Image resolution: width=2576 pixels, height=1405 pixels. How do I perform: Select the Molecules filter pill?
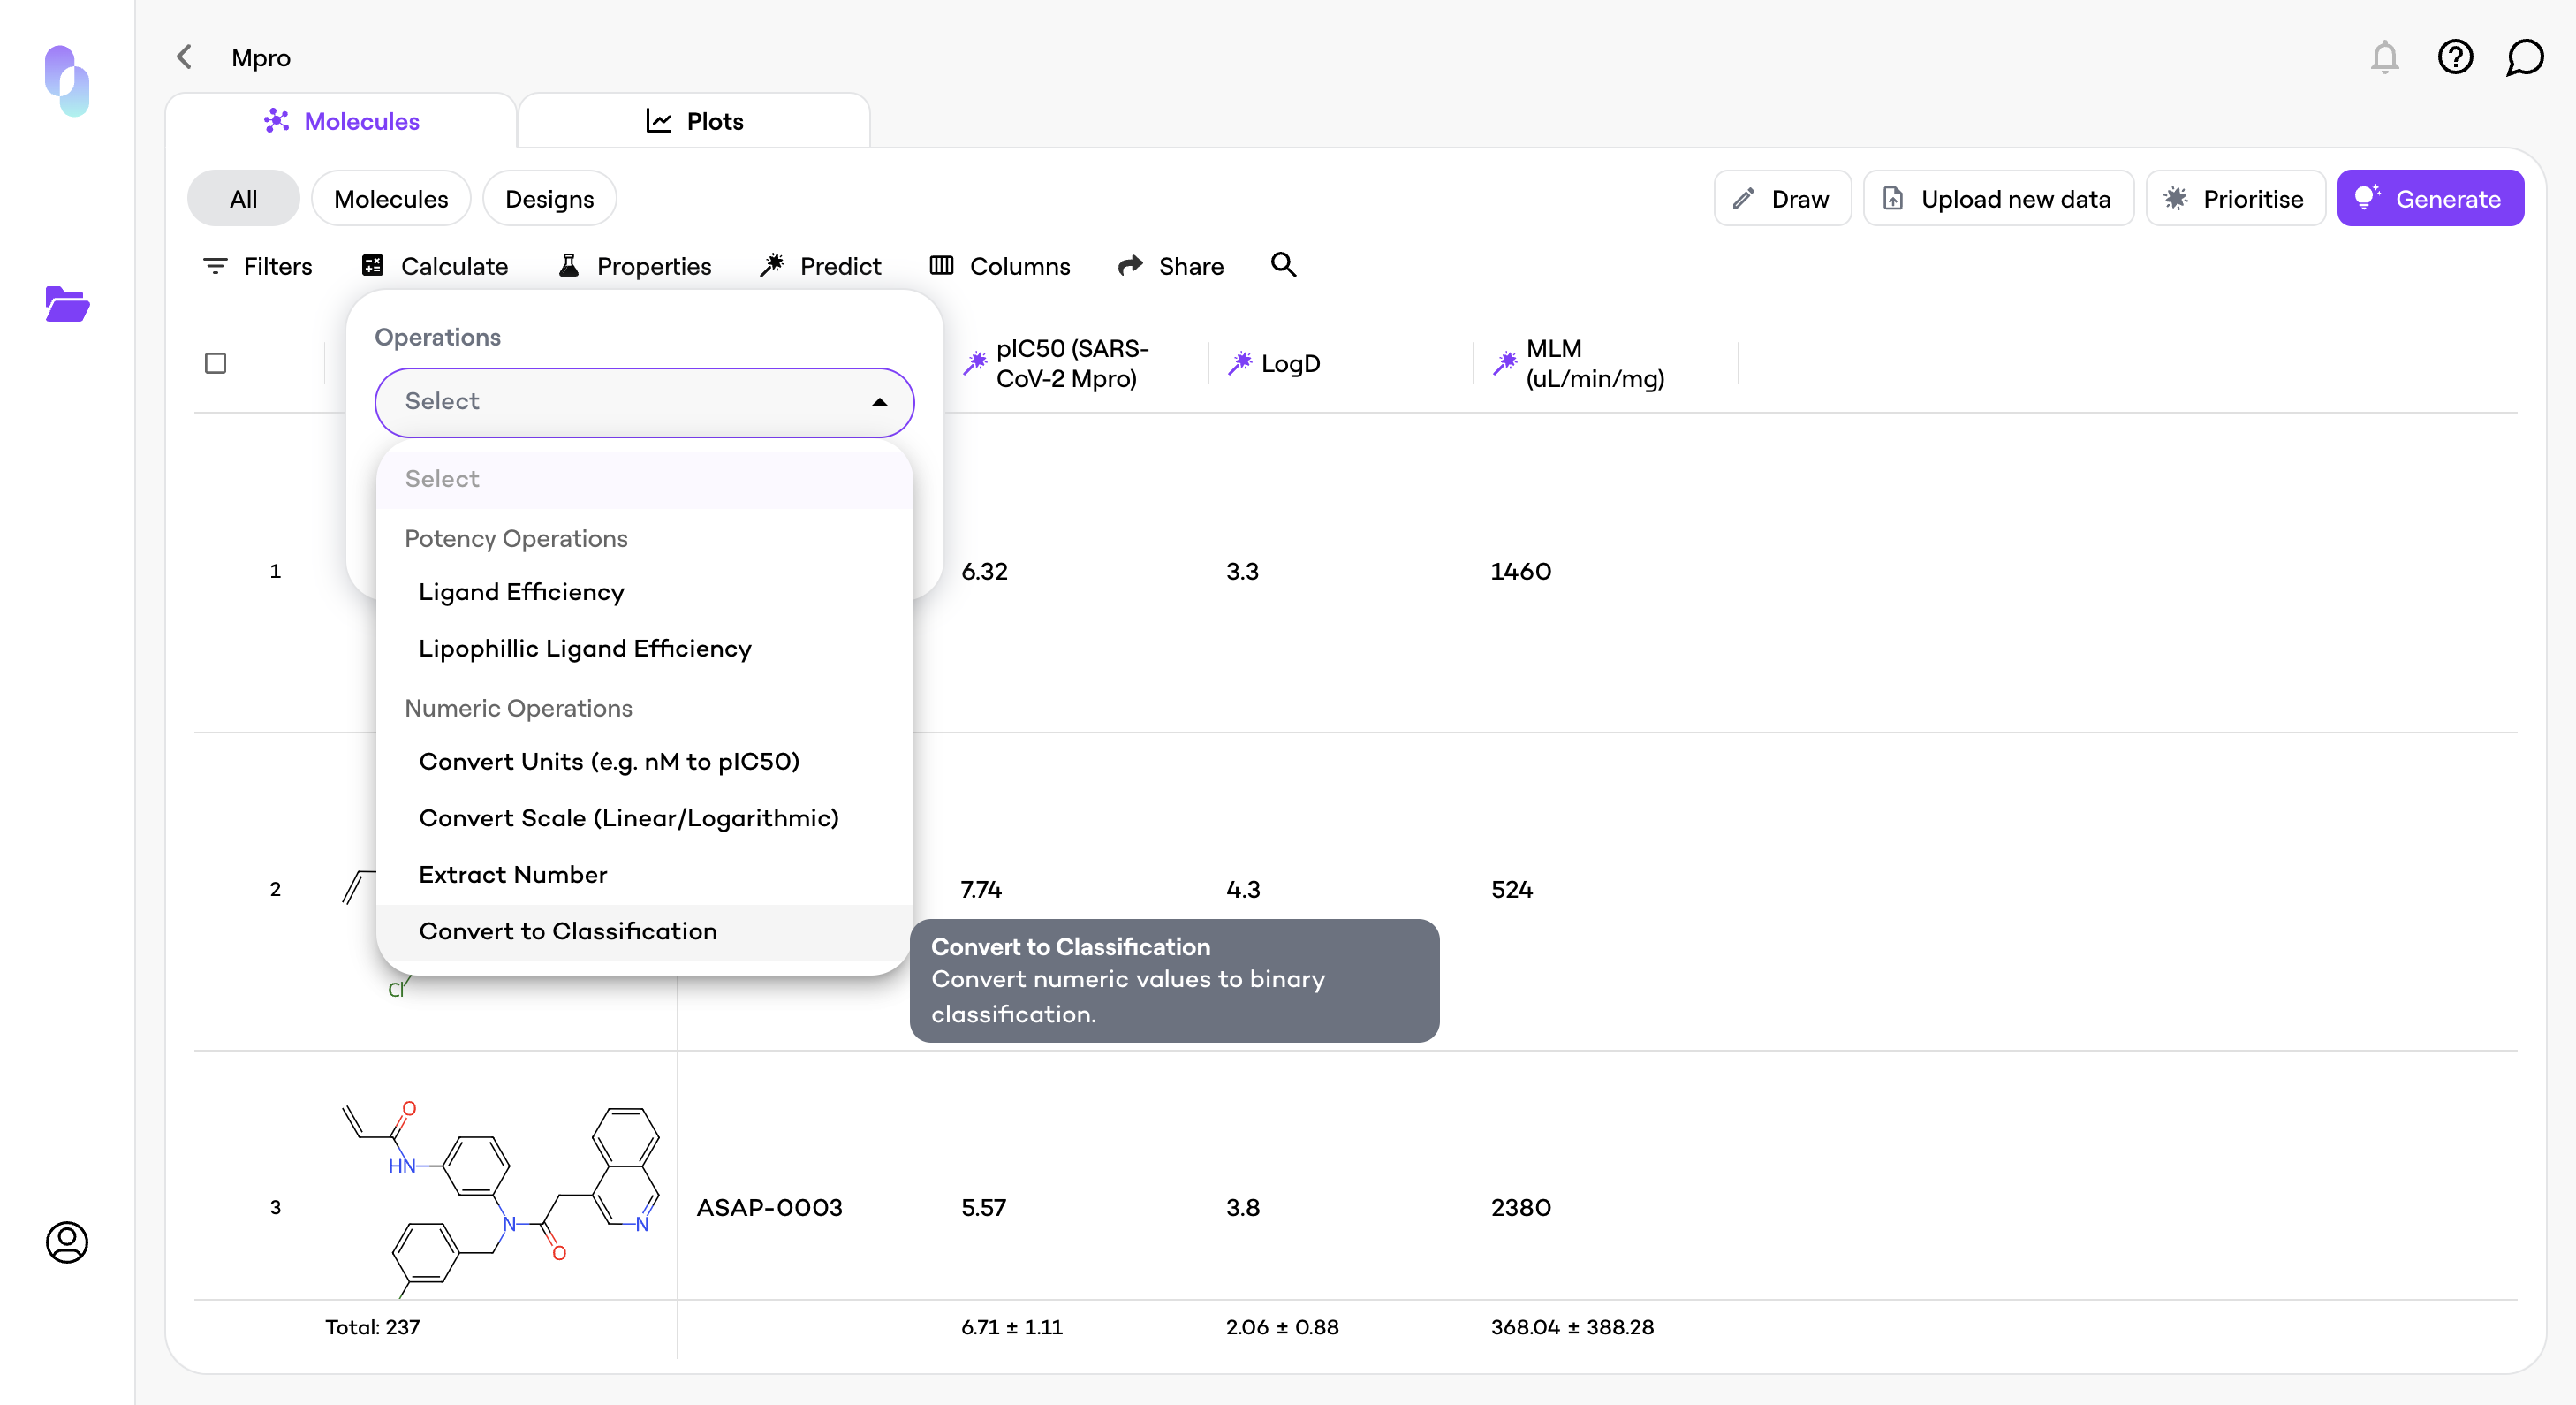(x=390, y=199)
